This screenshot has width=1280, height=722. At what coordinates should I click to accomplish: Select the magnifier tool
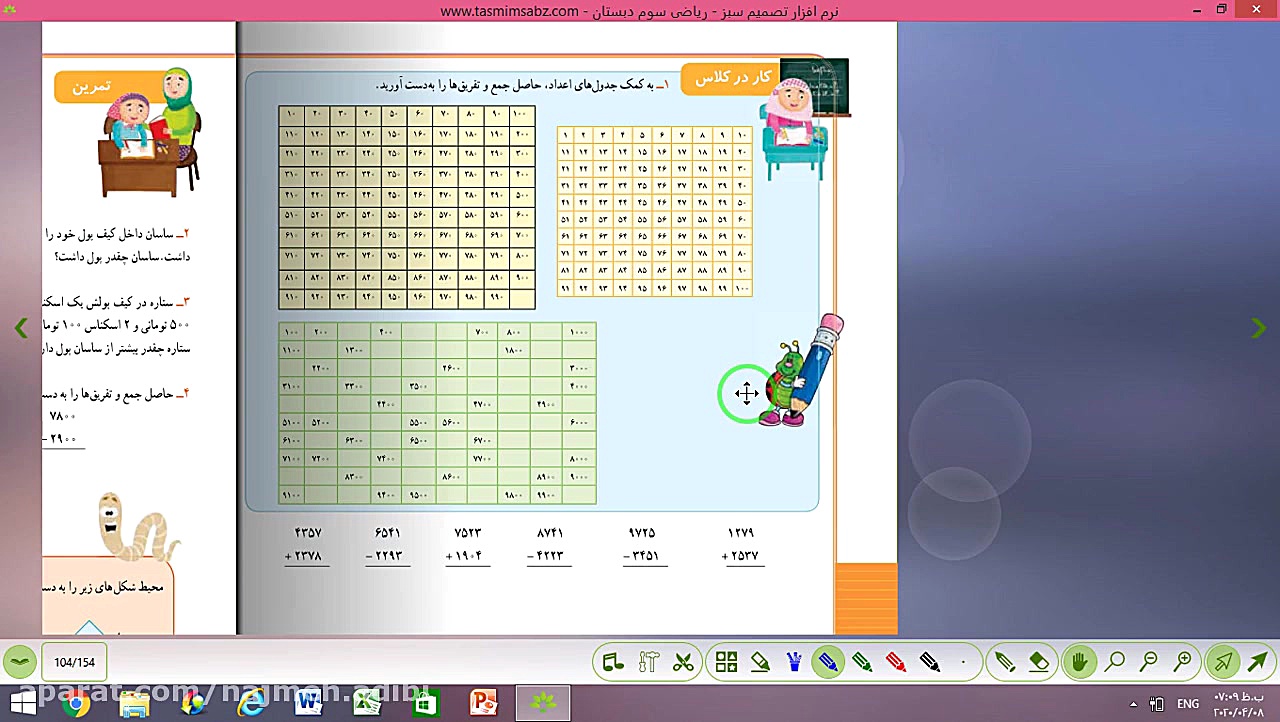(1115, 662)
